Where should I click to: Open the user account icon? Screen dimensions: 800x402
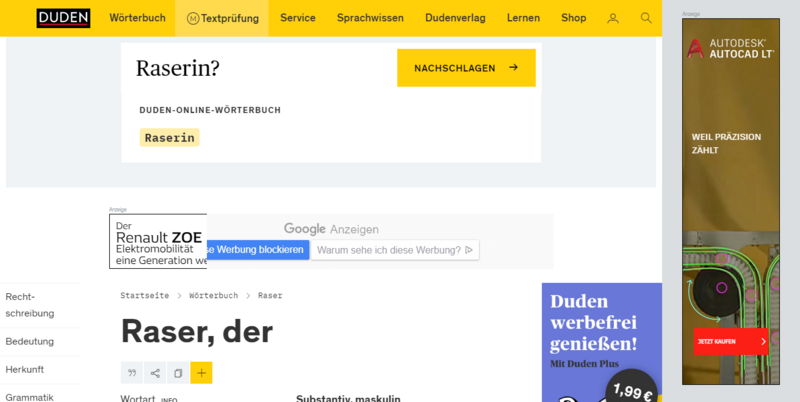pos(613,18)
